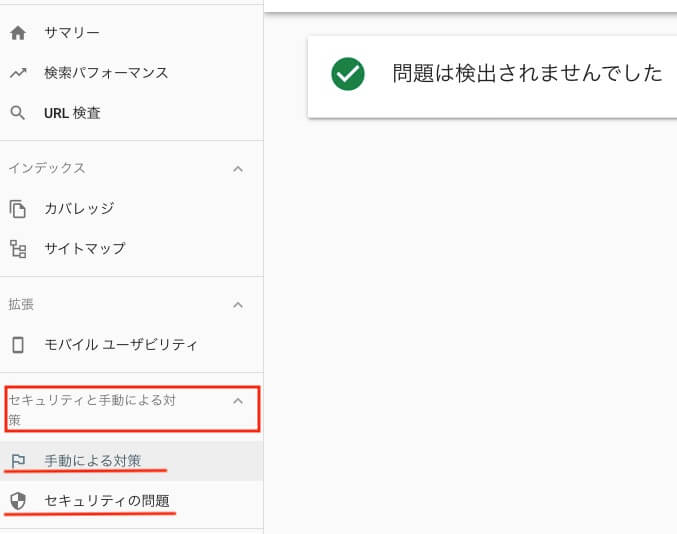Collapse the 拡張 section chevron
The height and width of the screenshot is (534, 677).
click(238, 305)
